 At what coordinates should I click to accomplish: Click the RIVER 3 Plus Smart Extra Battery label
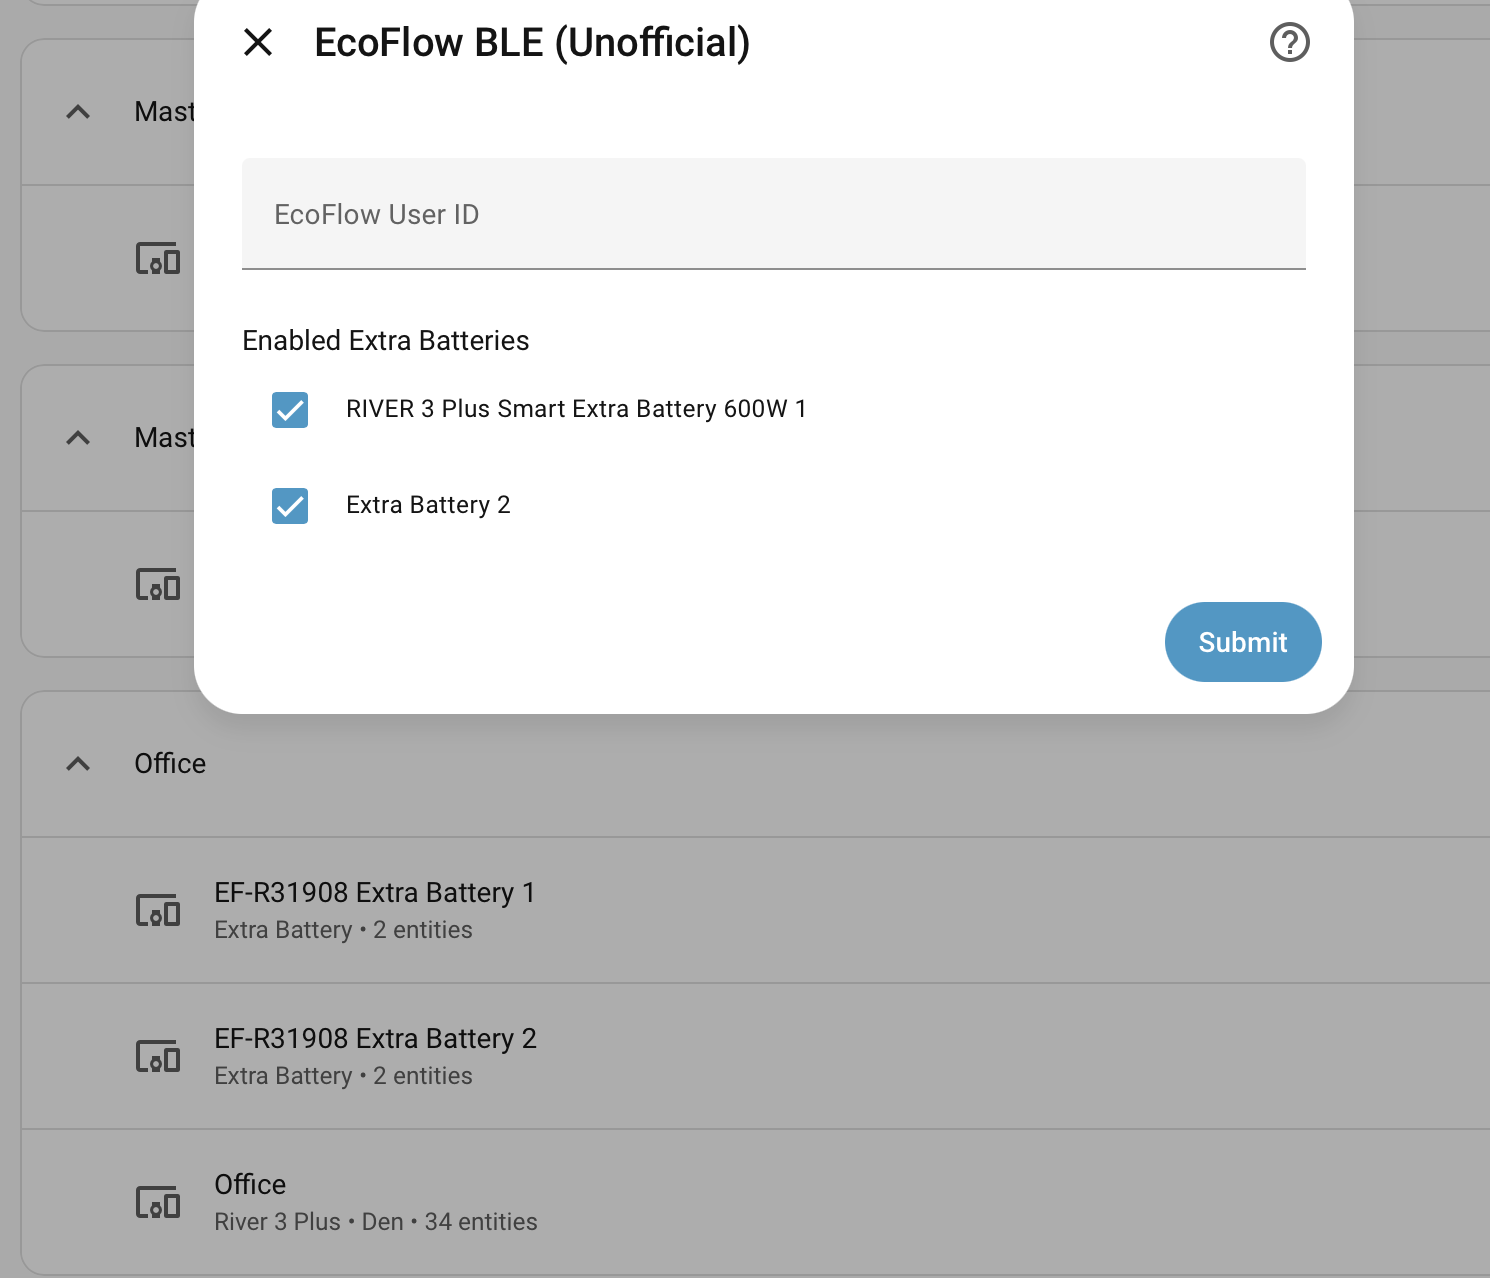pyautogui.click(x=576, y=409)
